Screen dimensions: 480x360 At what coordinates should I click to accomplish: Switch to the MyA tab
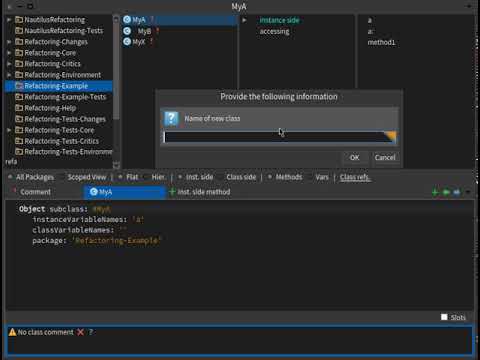click(125, 192)
